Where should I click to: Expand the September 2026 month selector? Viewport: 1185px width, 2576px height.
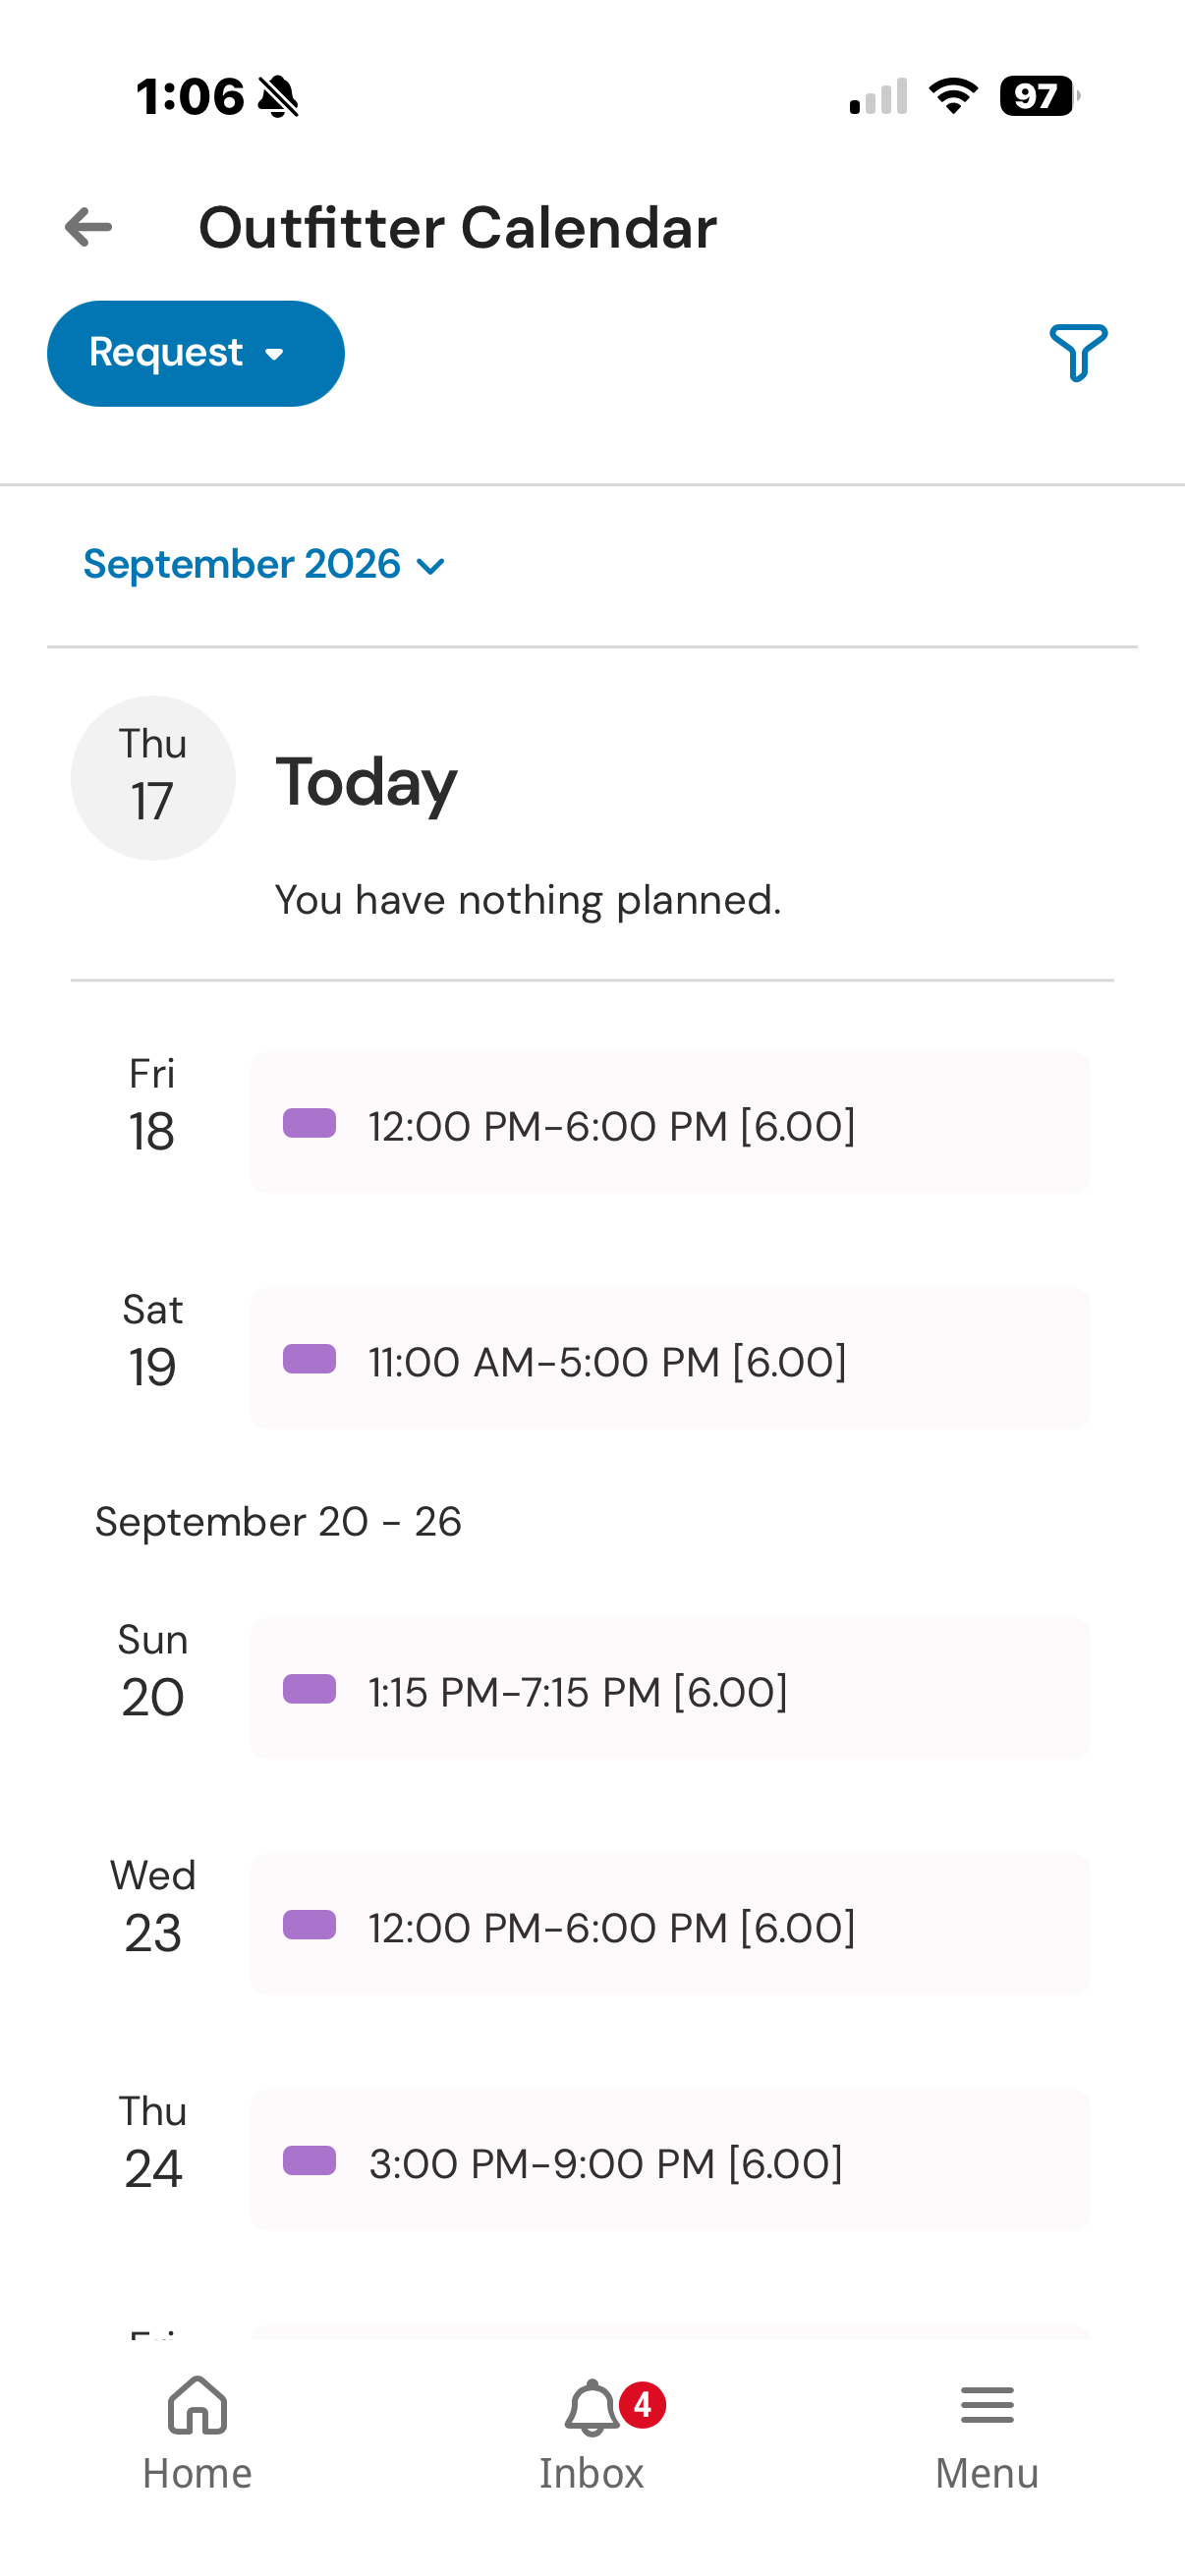pos(264,565)
